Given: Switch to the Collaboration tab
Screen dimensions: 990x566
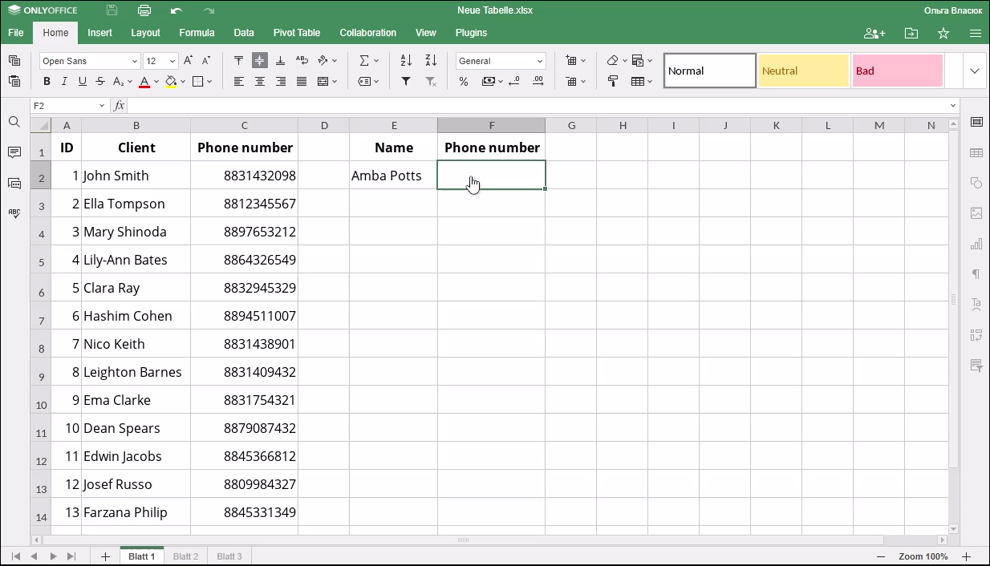Looking at the screenshot, I should (x=367, y=33).
